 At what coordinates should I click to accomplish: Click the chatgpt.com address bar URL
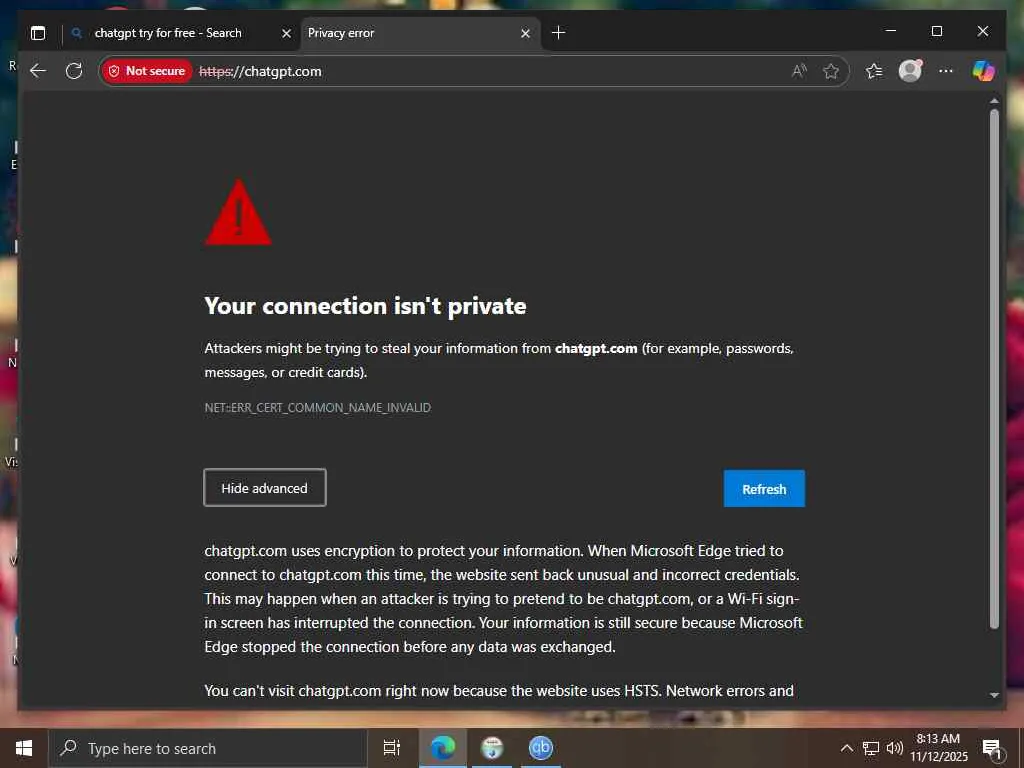[x=260, y=71]
